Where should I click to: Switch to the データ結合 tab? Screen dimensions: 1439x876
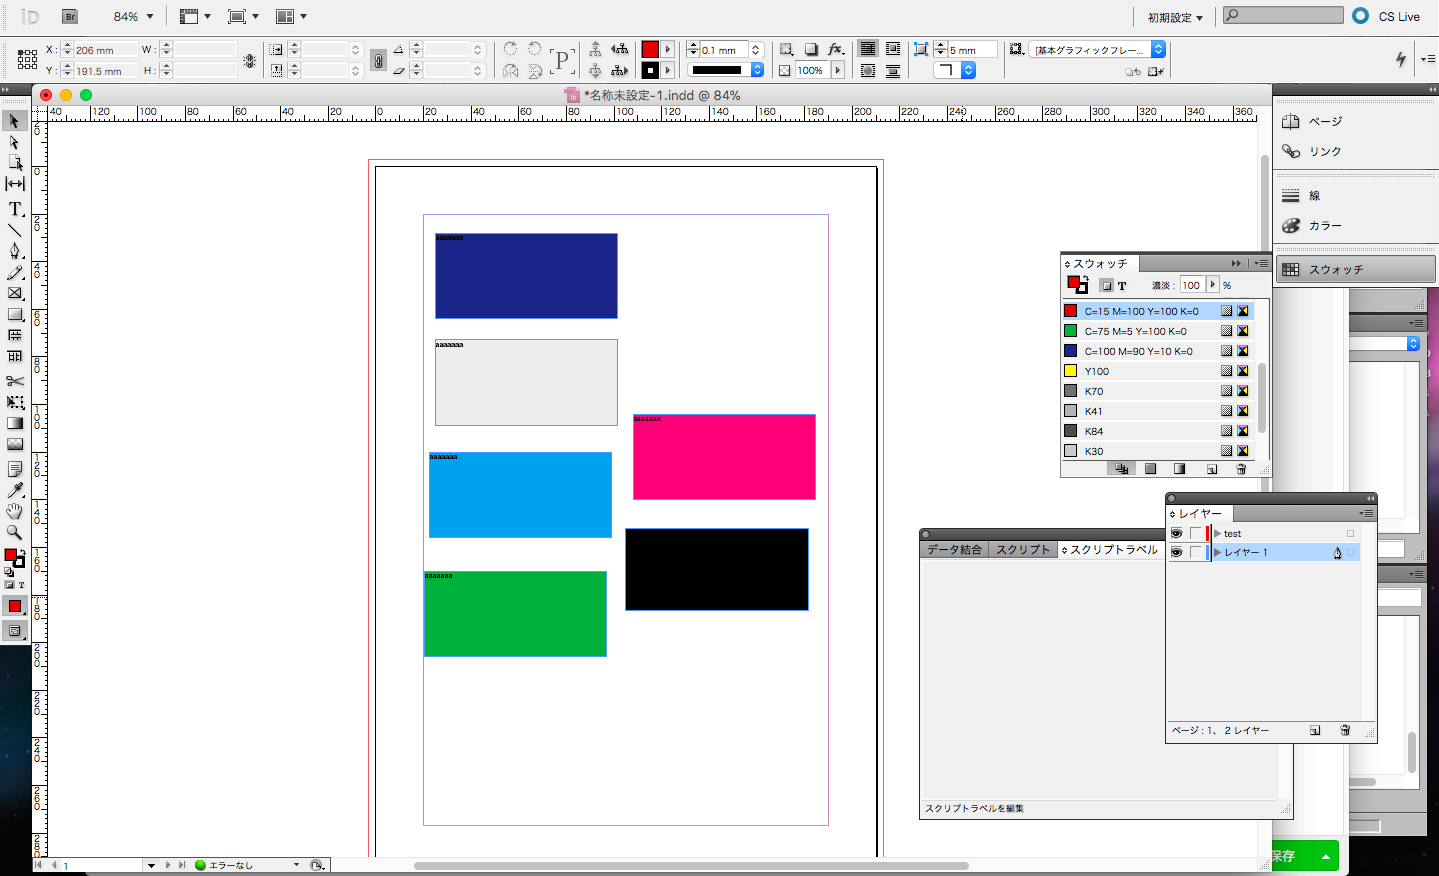[x=954, y=550]
